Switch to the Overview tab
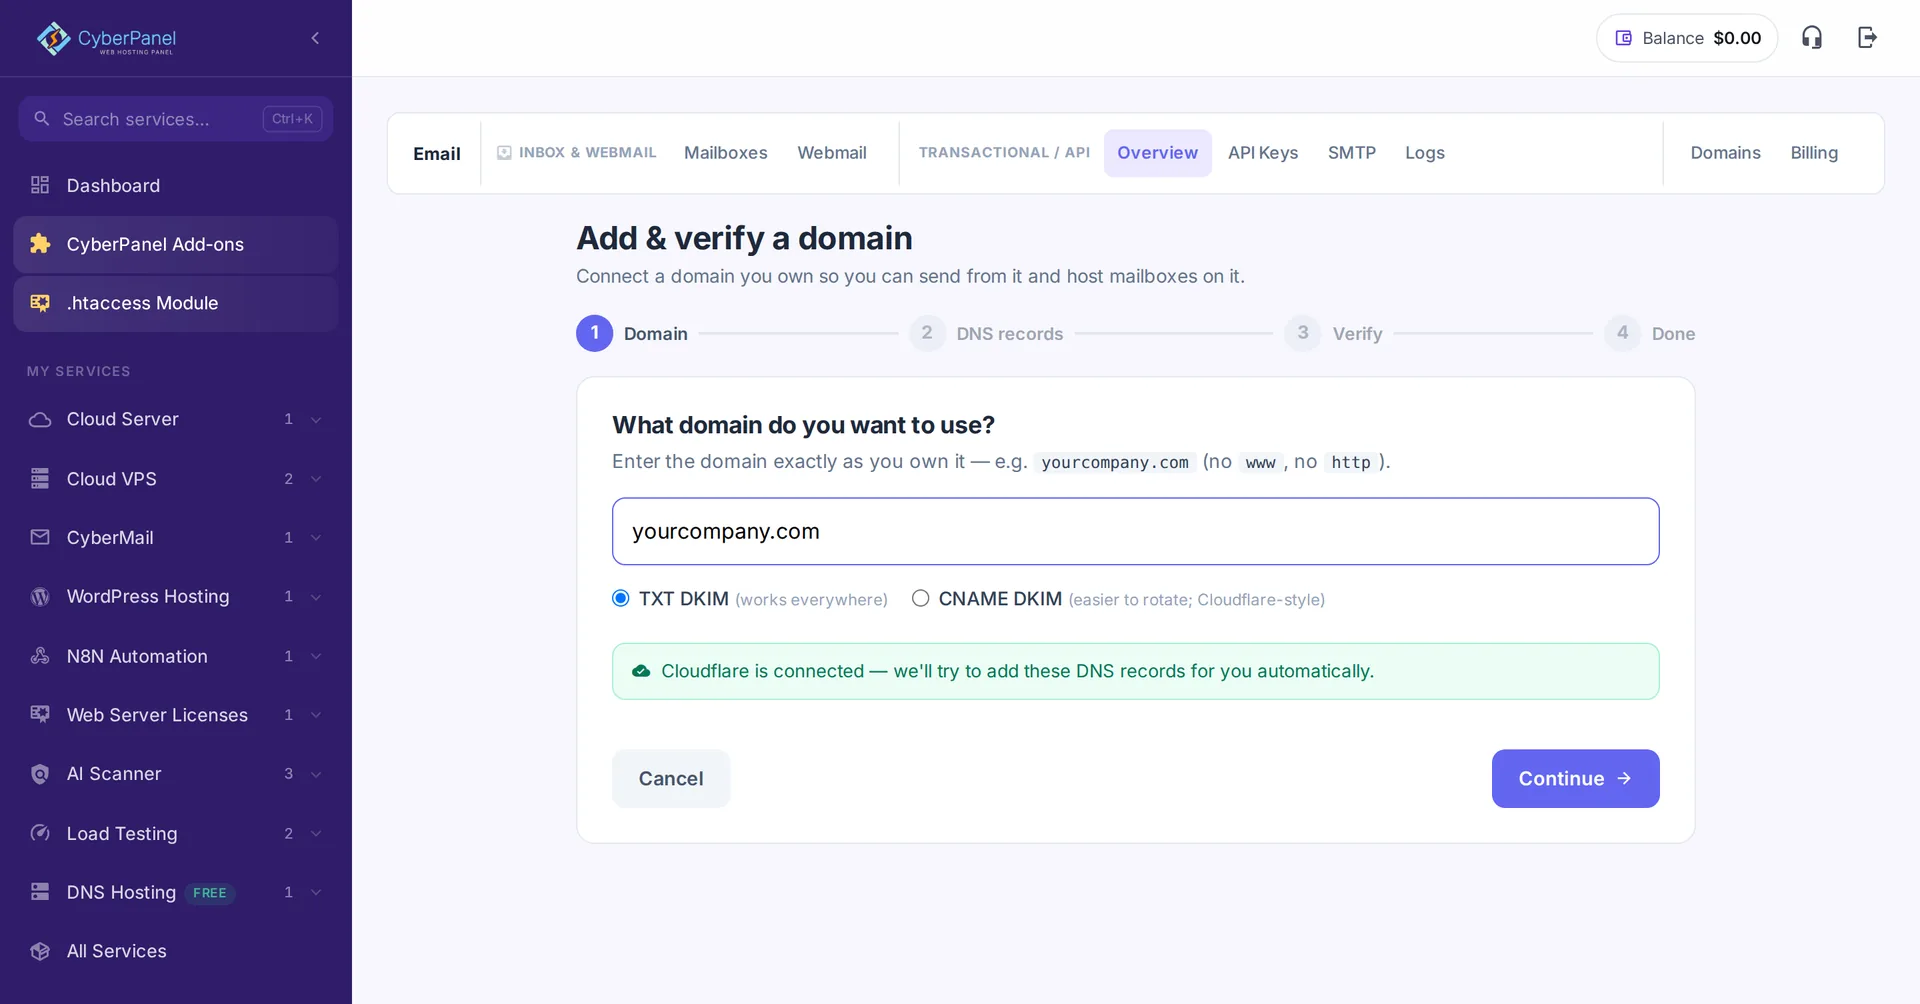1920x1004 pixels. pyautogui.click(x=1157, y=153)
